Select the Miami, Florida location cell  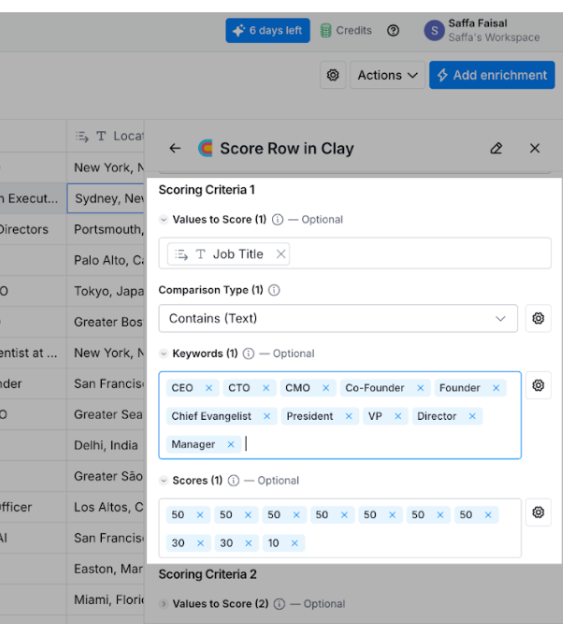(x=105, y=600)
